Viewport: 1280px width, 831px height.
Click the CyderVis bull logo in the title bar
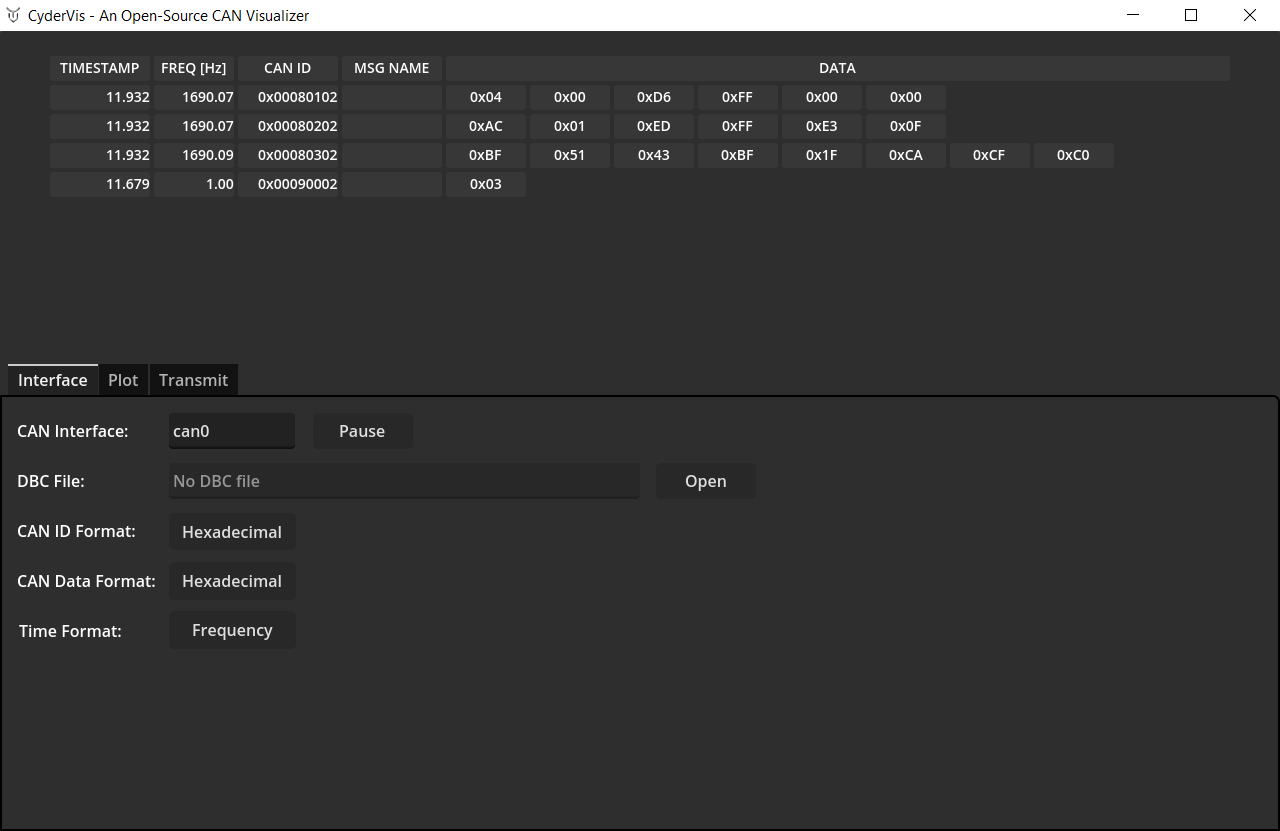coord(13,15)
